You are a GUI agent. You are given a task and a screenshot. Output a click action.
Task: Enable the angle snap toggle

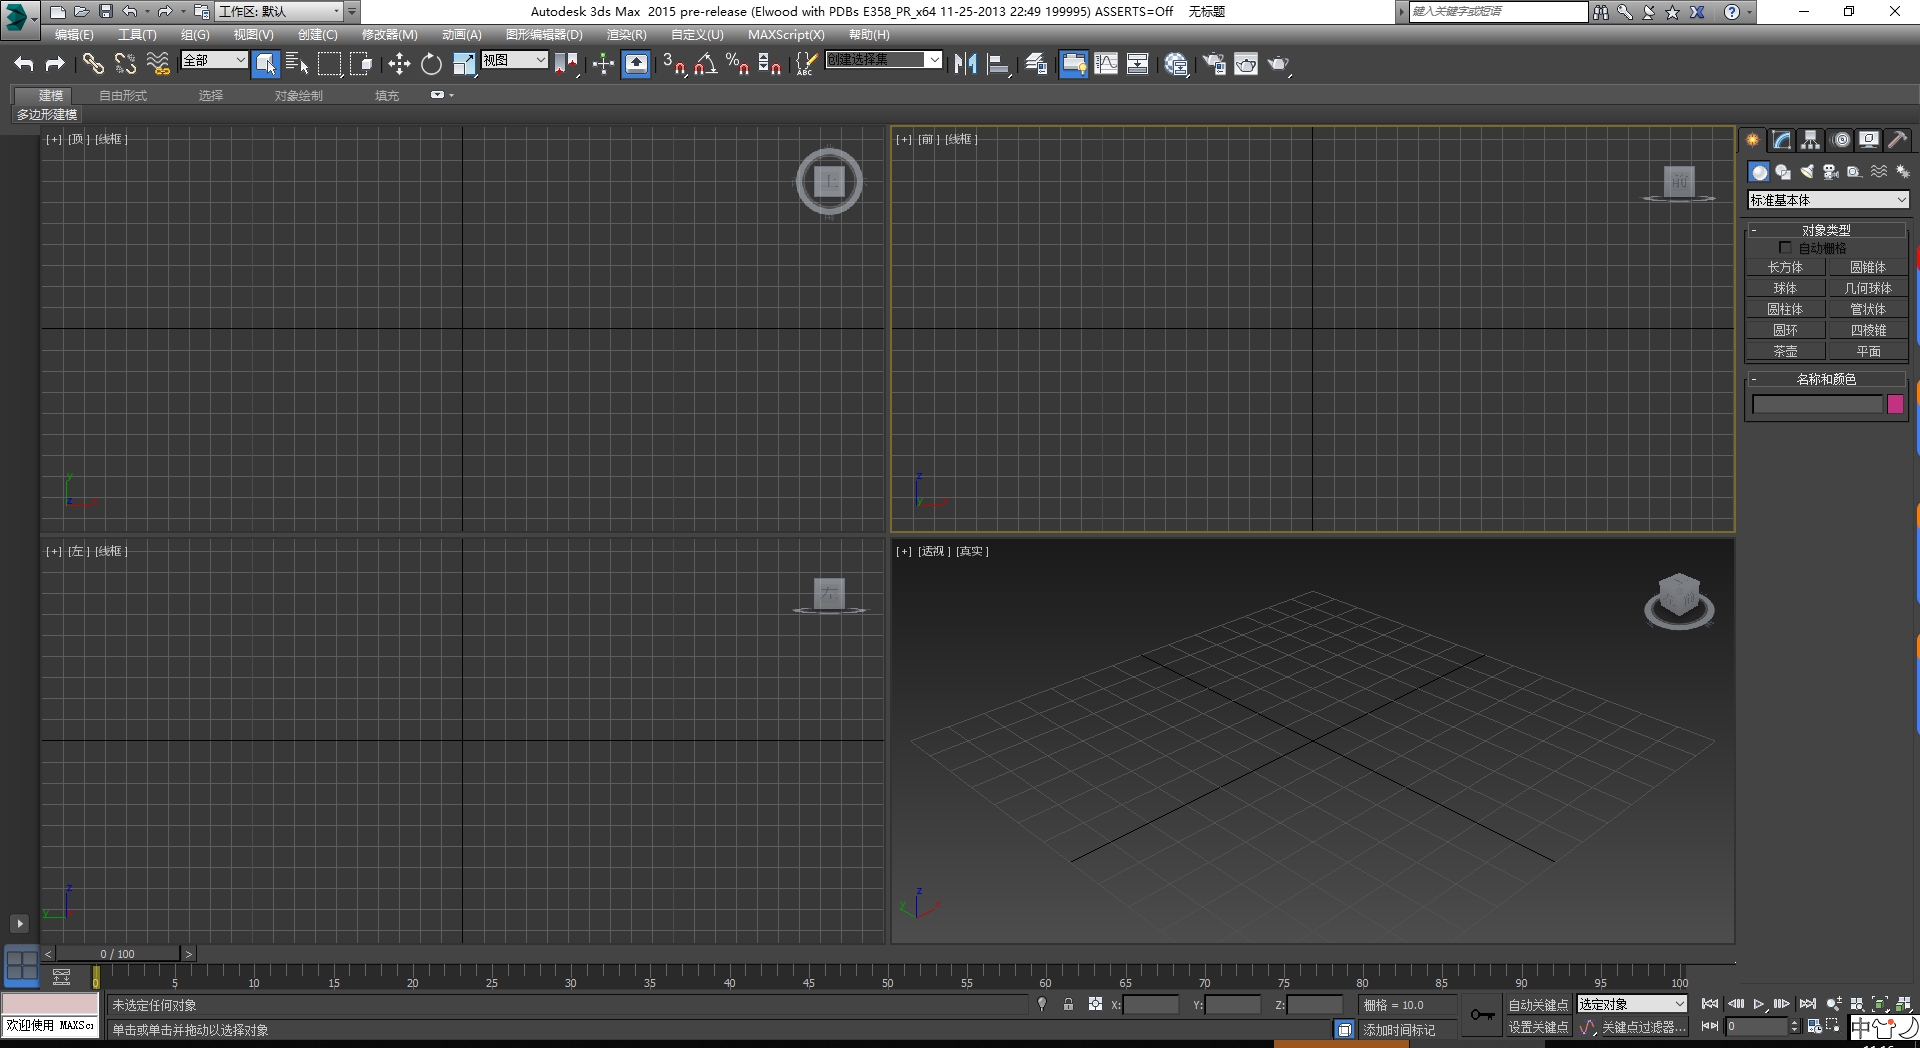704,64
